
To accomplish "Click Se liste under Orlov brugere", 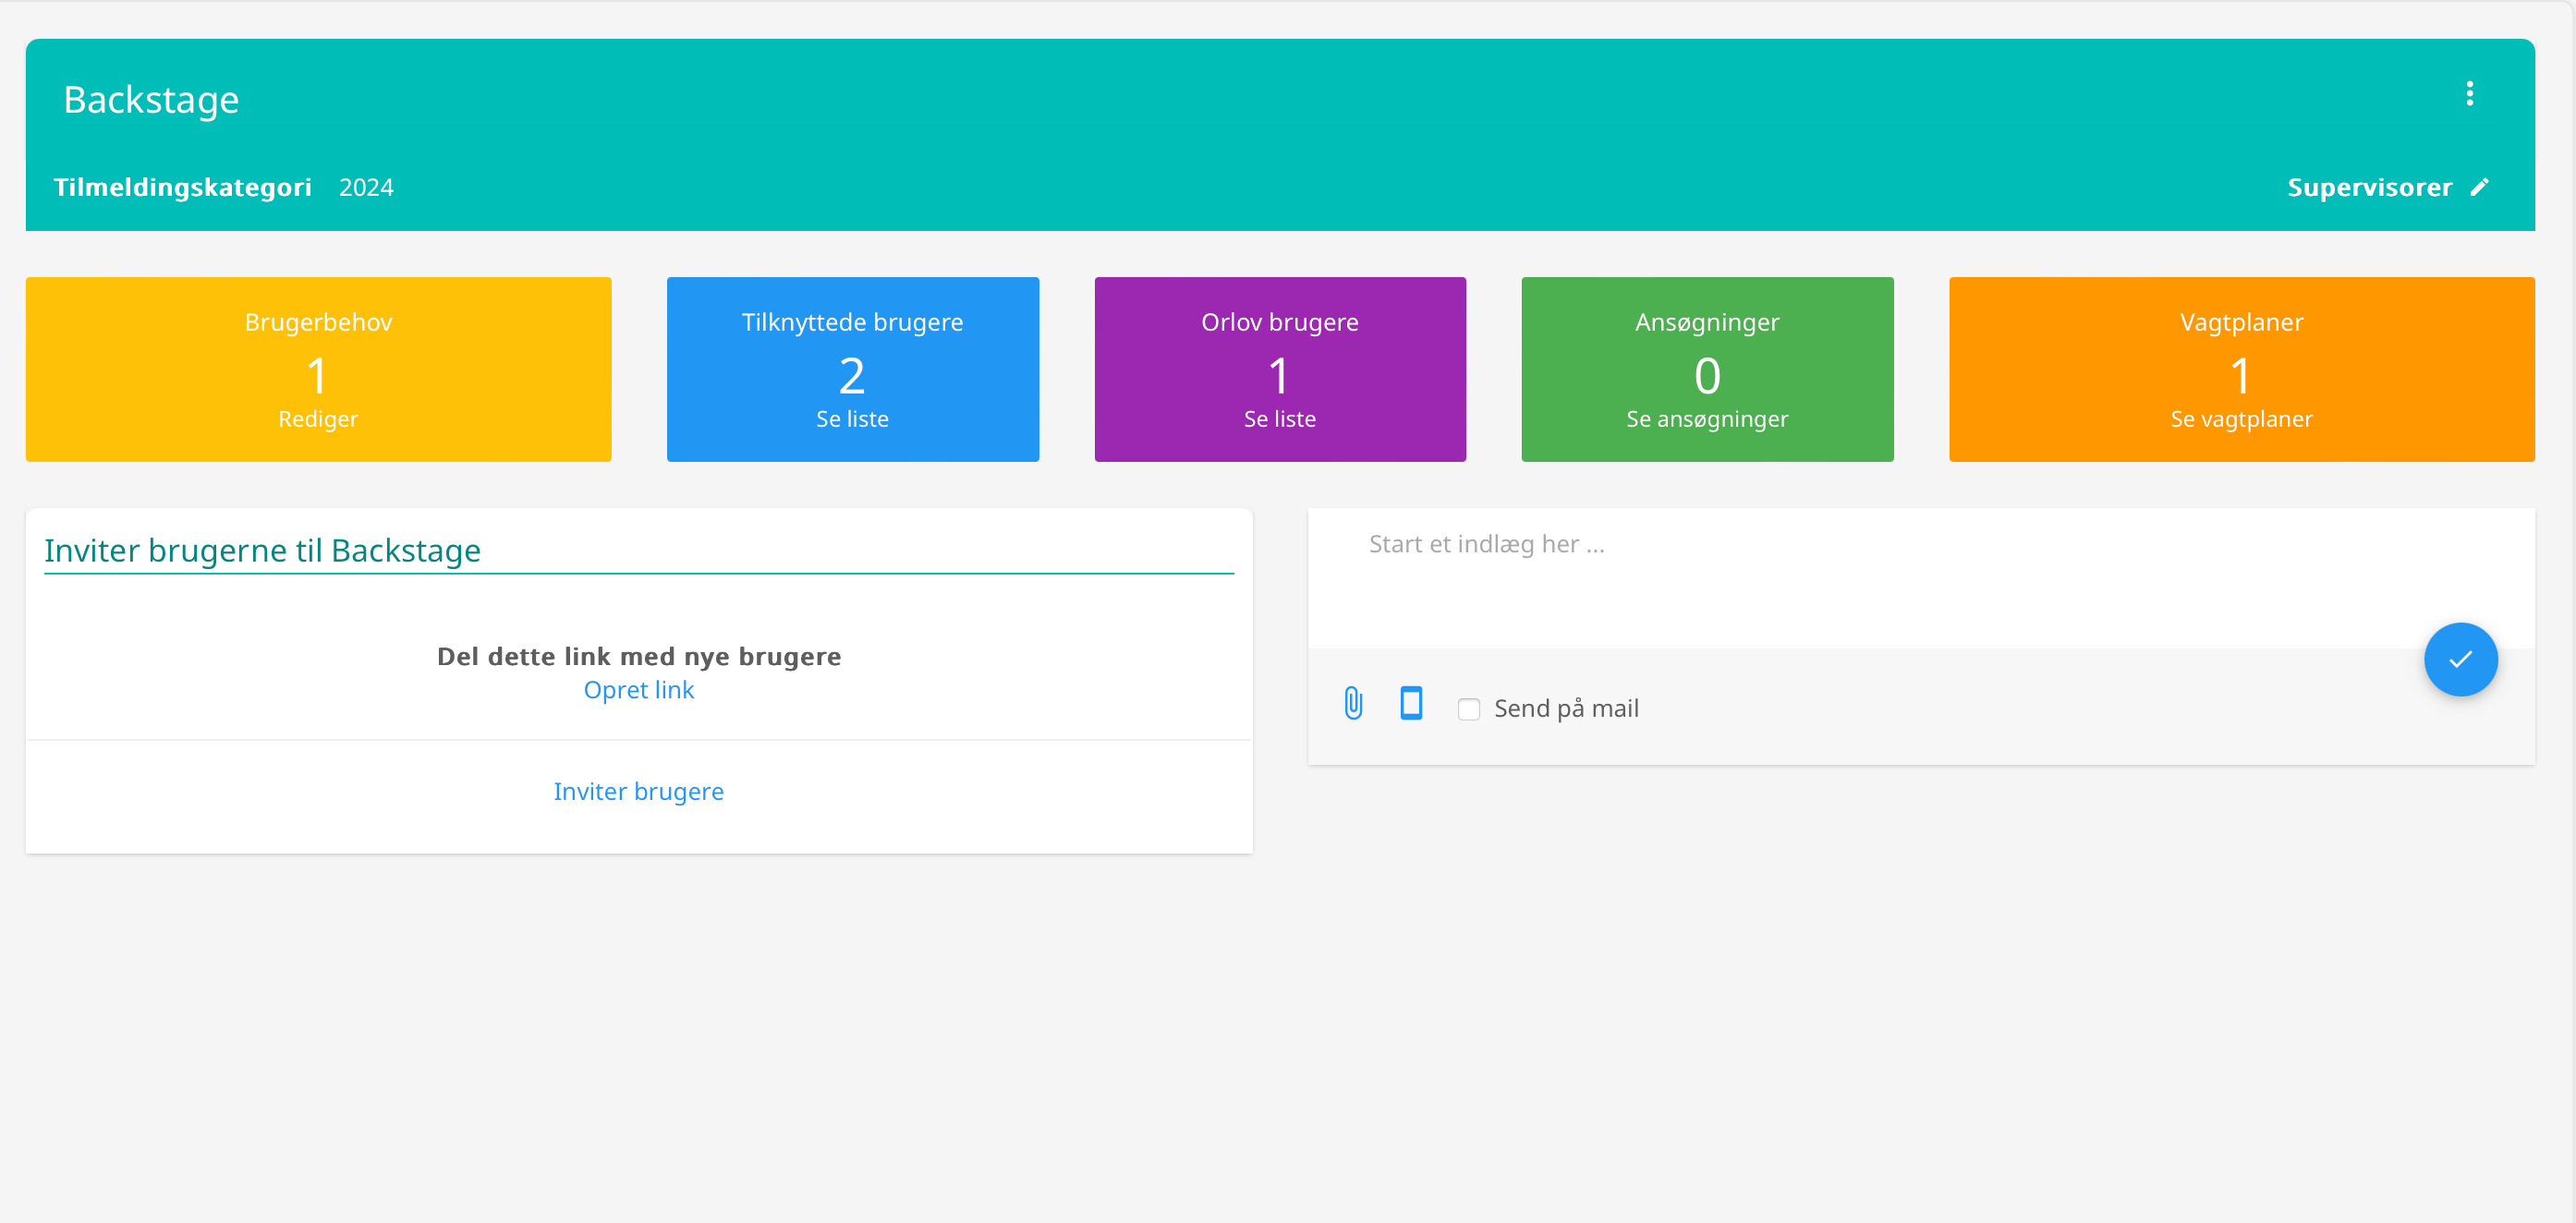I will click(x=1280, y=419).
